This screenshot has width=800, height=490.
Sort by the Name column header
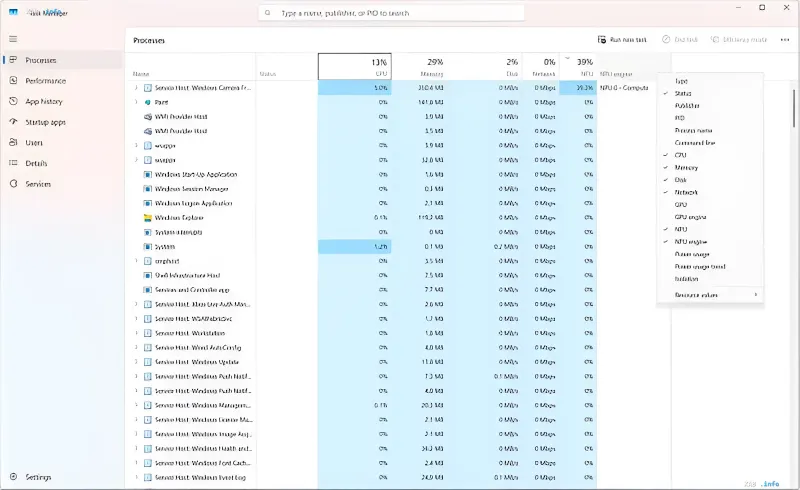(x=190, y=66)
